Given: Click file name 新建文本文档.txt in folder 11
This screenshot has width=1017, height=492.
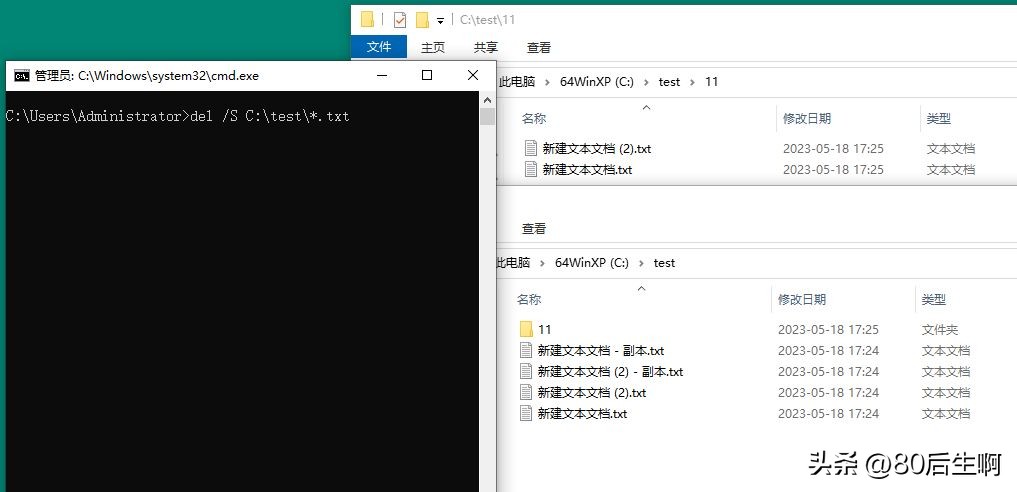Looking at the screenshot, I should point(587,169).
